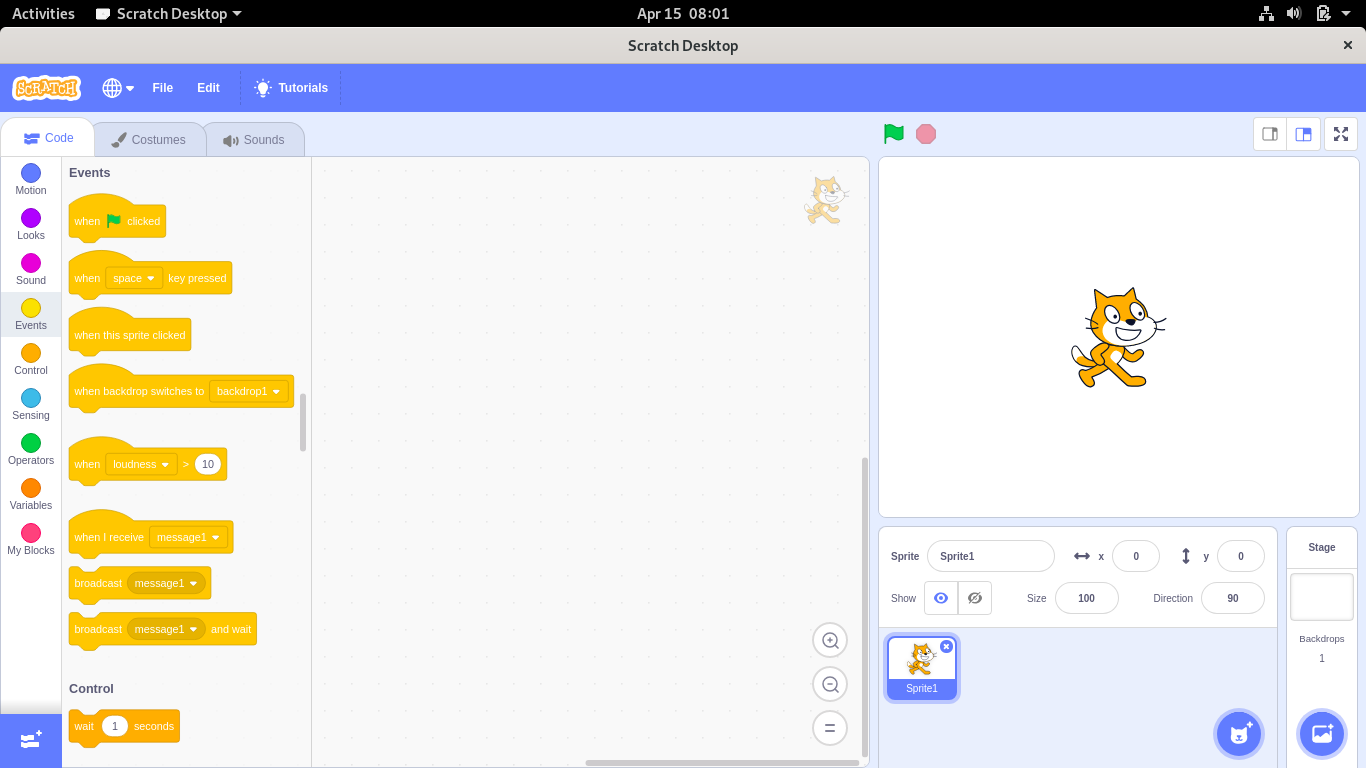Screen dimensions: 1366x768
Task: Switch to large stage layout
Action: 1303,134
